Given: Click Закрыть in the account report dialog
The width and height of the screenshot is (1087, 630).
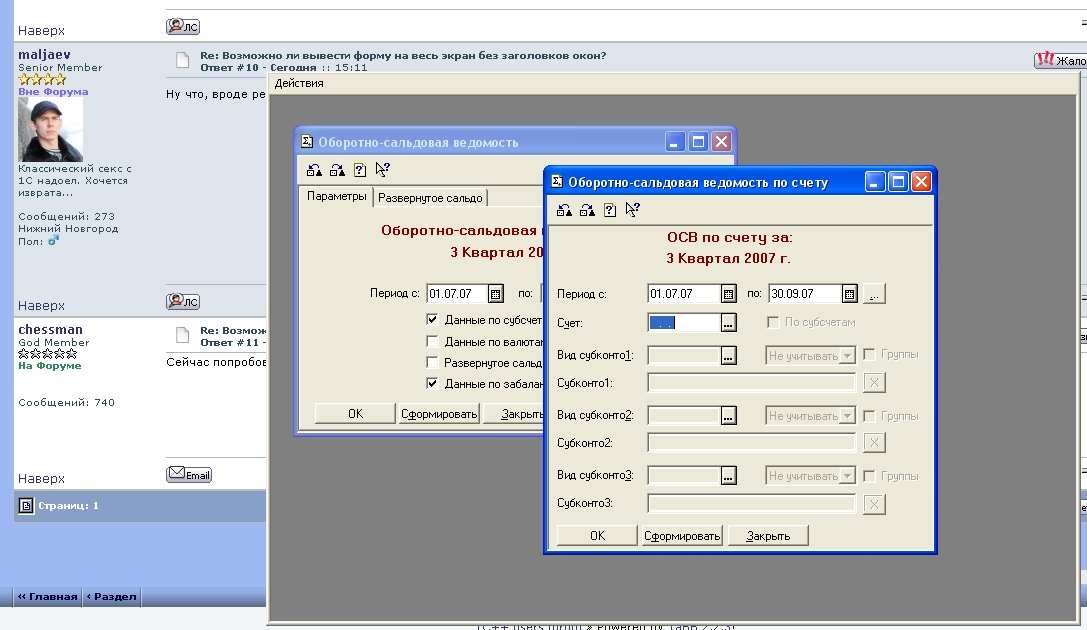Looking at the screenshot, I should pos(768,536).
